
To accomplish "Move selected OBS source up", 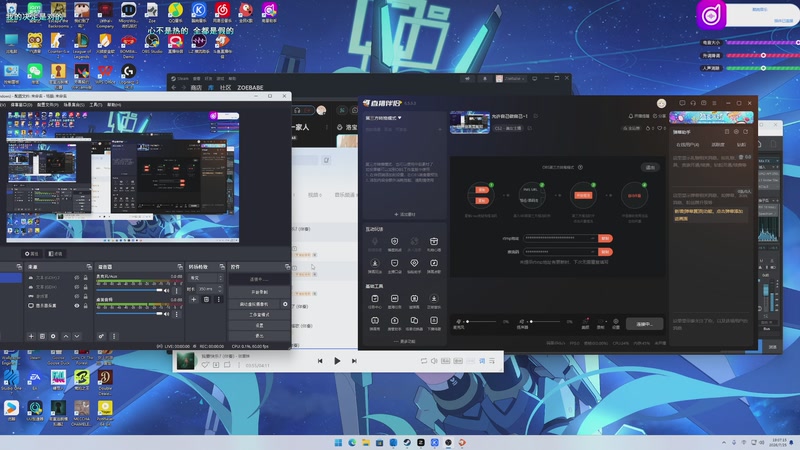I will (66, 336).
